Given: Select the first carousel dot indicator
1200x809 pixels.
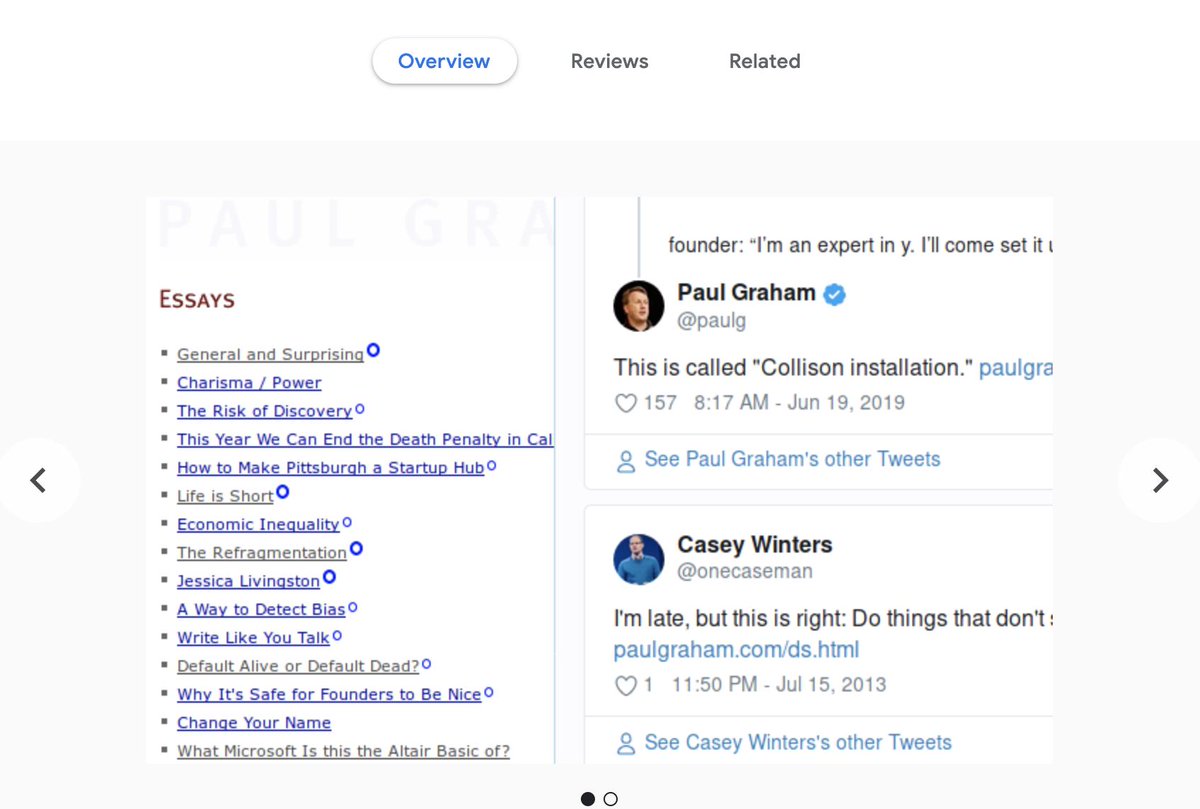Looking at the screenshot, I should point(588,798).
